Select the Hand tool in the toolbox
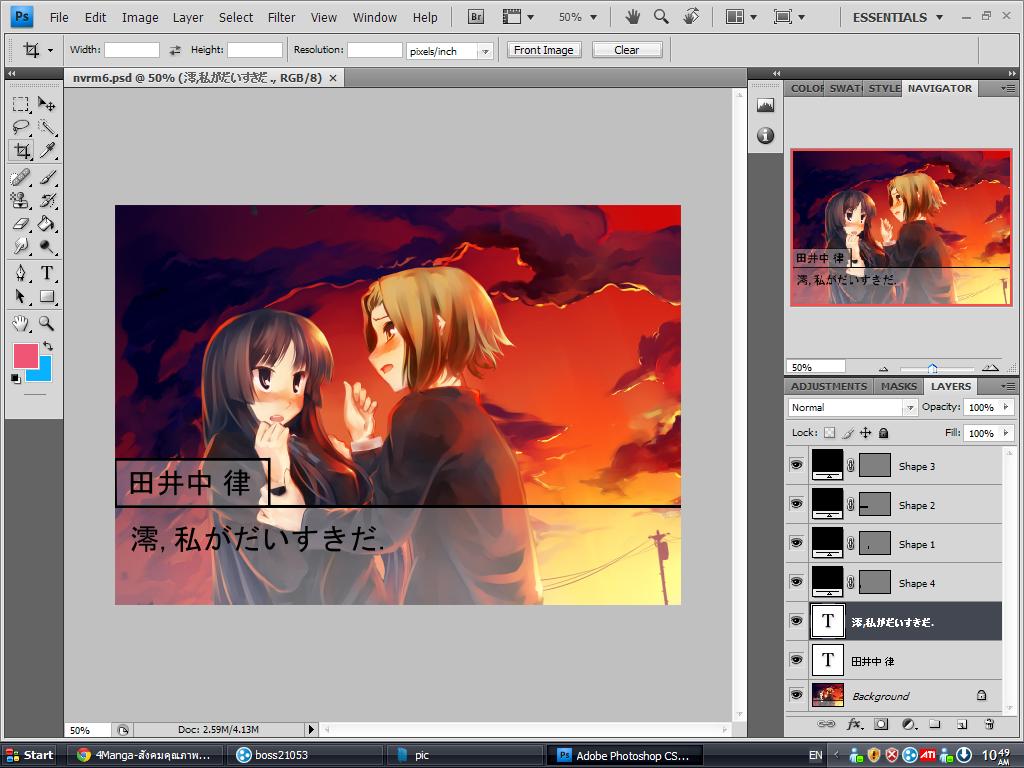The height and width of the screenshot is (768, 1024). (21, 323)
